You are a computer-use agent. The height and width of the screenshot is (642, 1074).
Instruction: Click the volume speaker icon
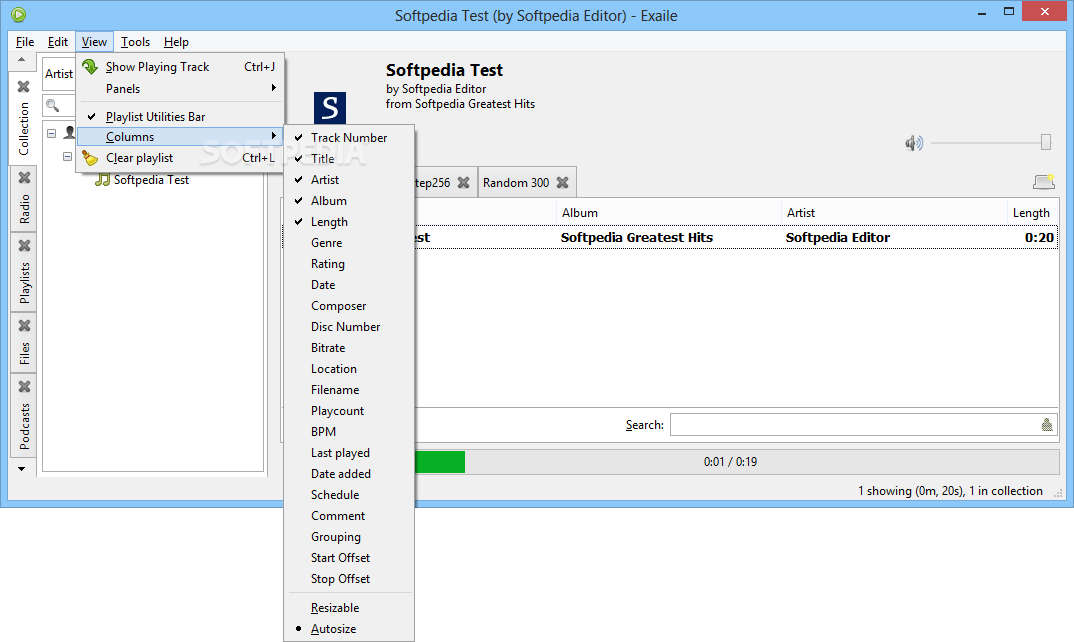(x=914, y=143)
